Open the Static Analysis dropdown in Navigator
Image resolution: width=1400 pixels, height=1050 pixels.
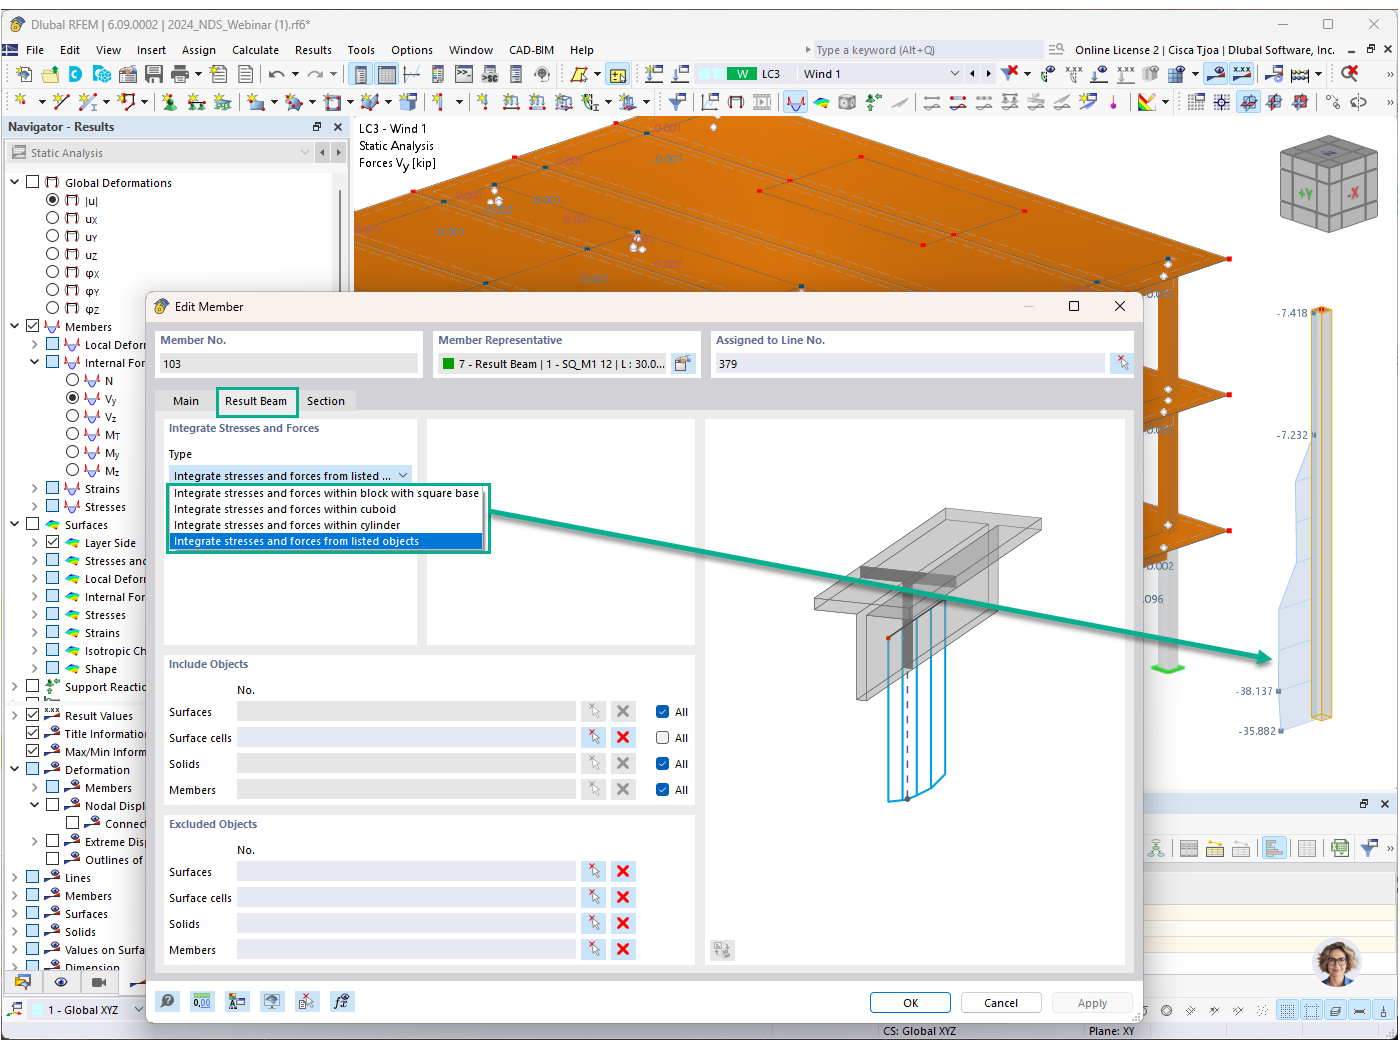[x=305, y=152]
